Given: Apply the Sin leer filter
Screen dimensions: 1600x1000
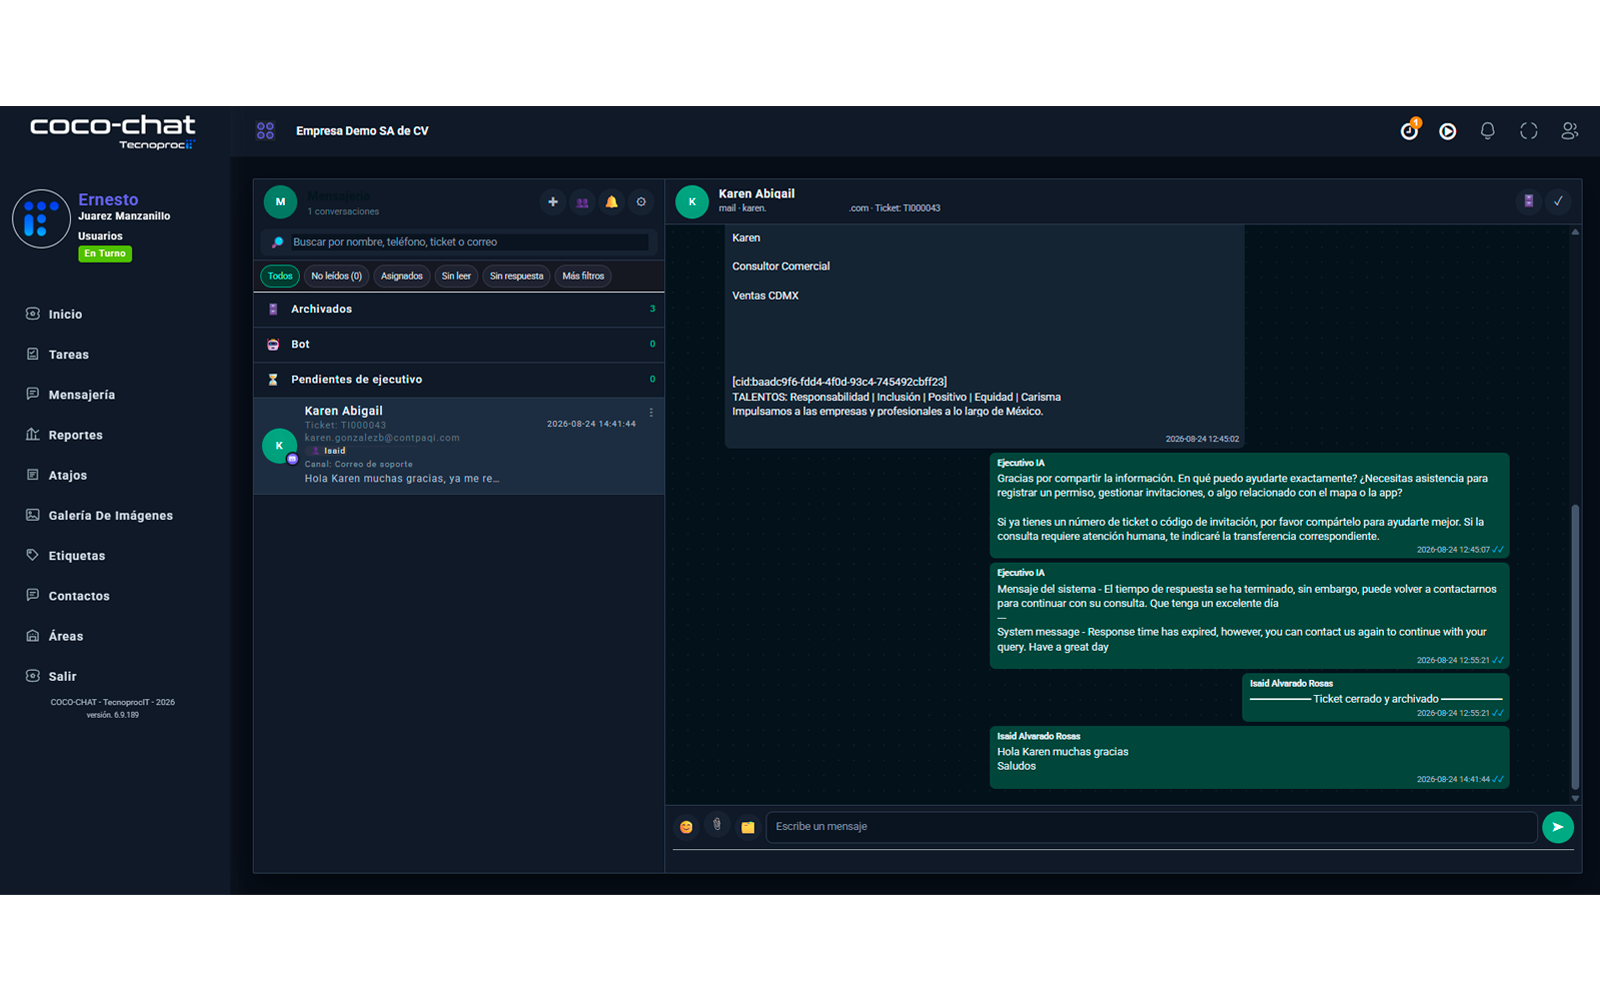Looking at the screenshot, I should pos(456,276).
